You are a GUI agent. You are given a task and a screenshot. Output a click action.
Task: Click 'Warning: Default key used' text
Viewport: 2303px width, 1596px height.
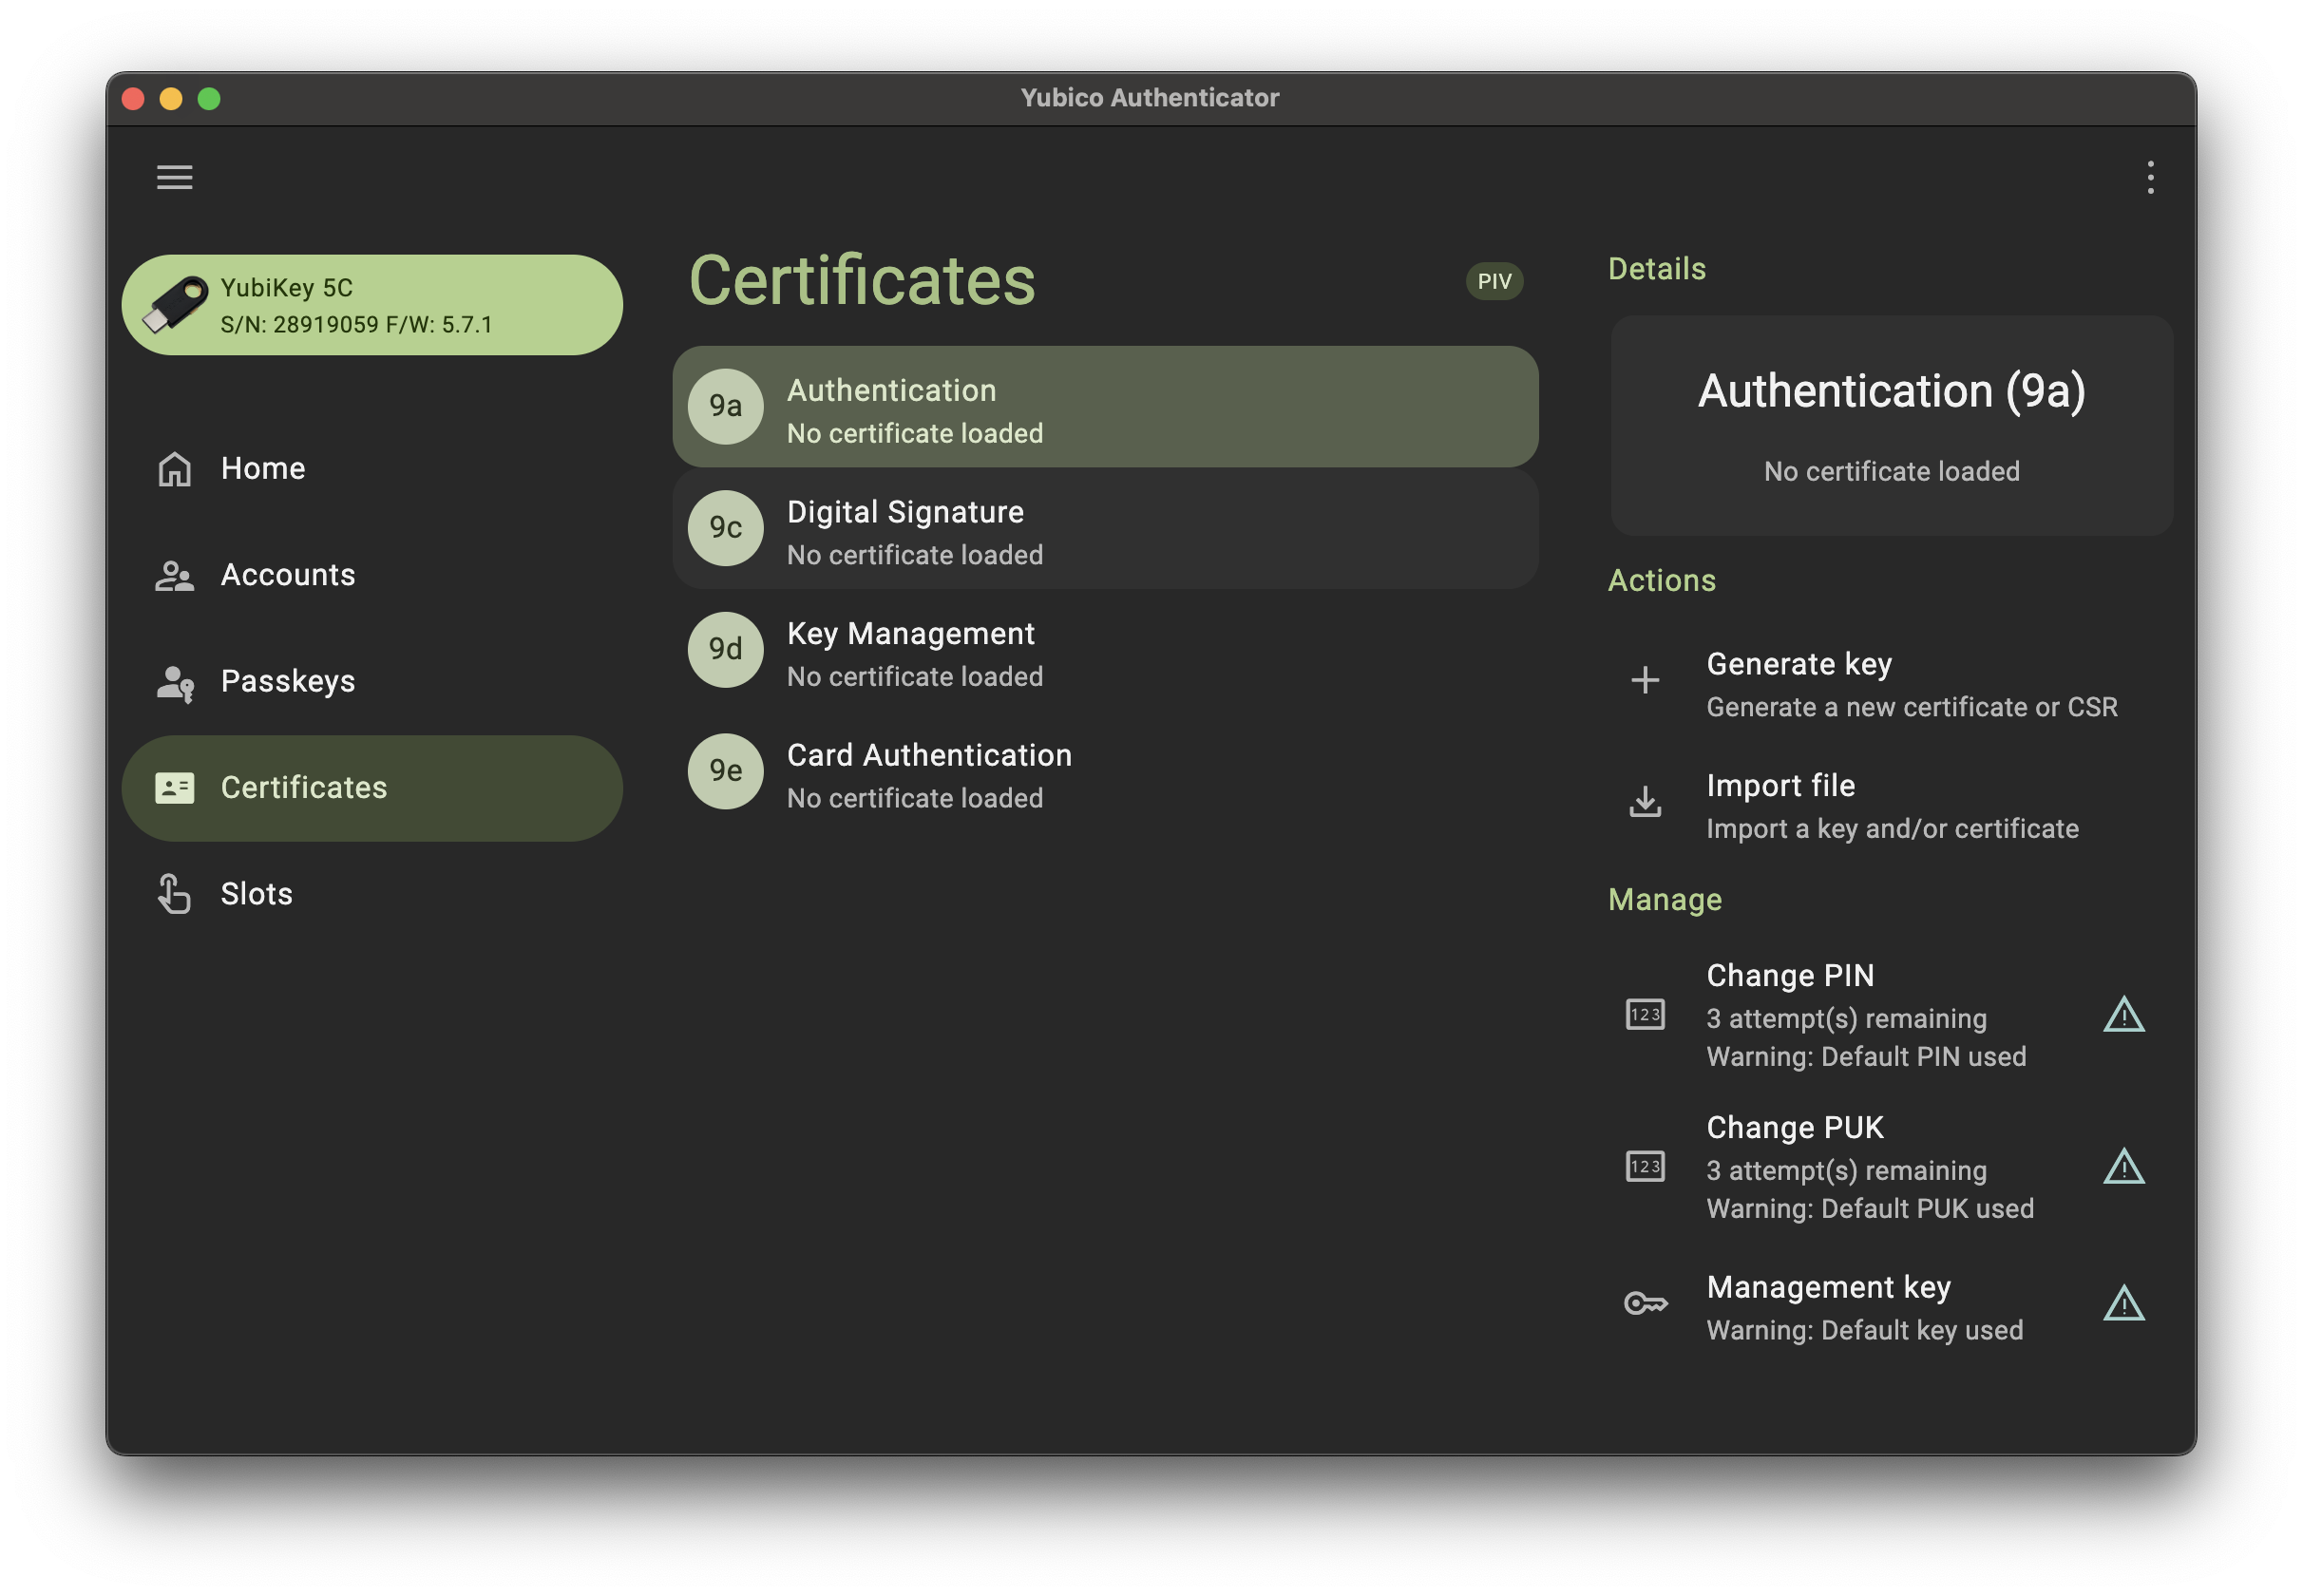[1864, 1330]
